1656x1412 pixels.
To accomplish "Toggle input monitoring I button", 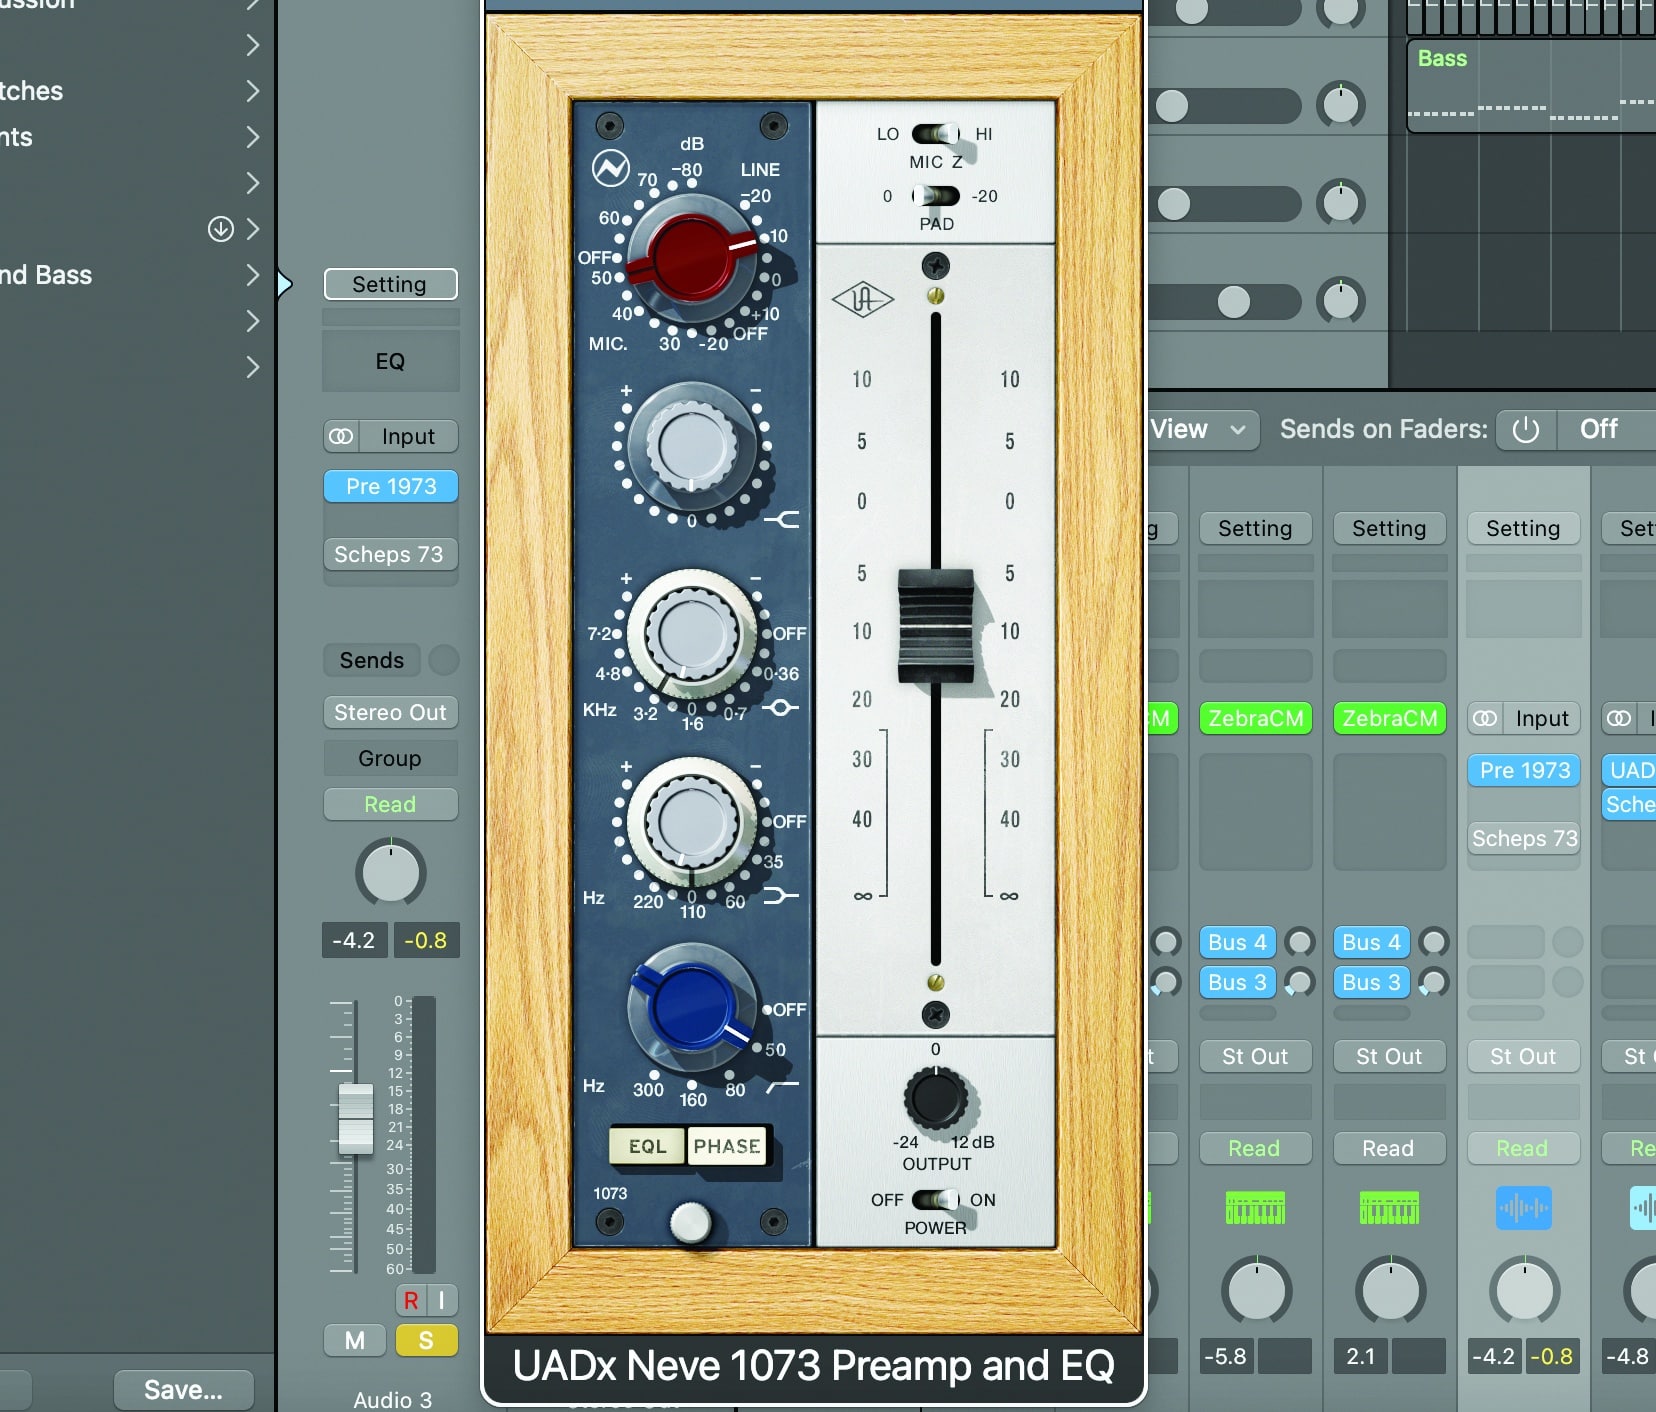I will [442, 1300].
